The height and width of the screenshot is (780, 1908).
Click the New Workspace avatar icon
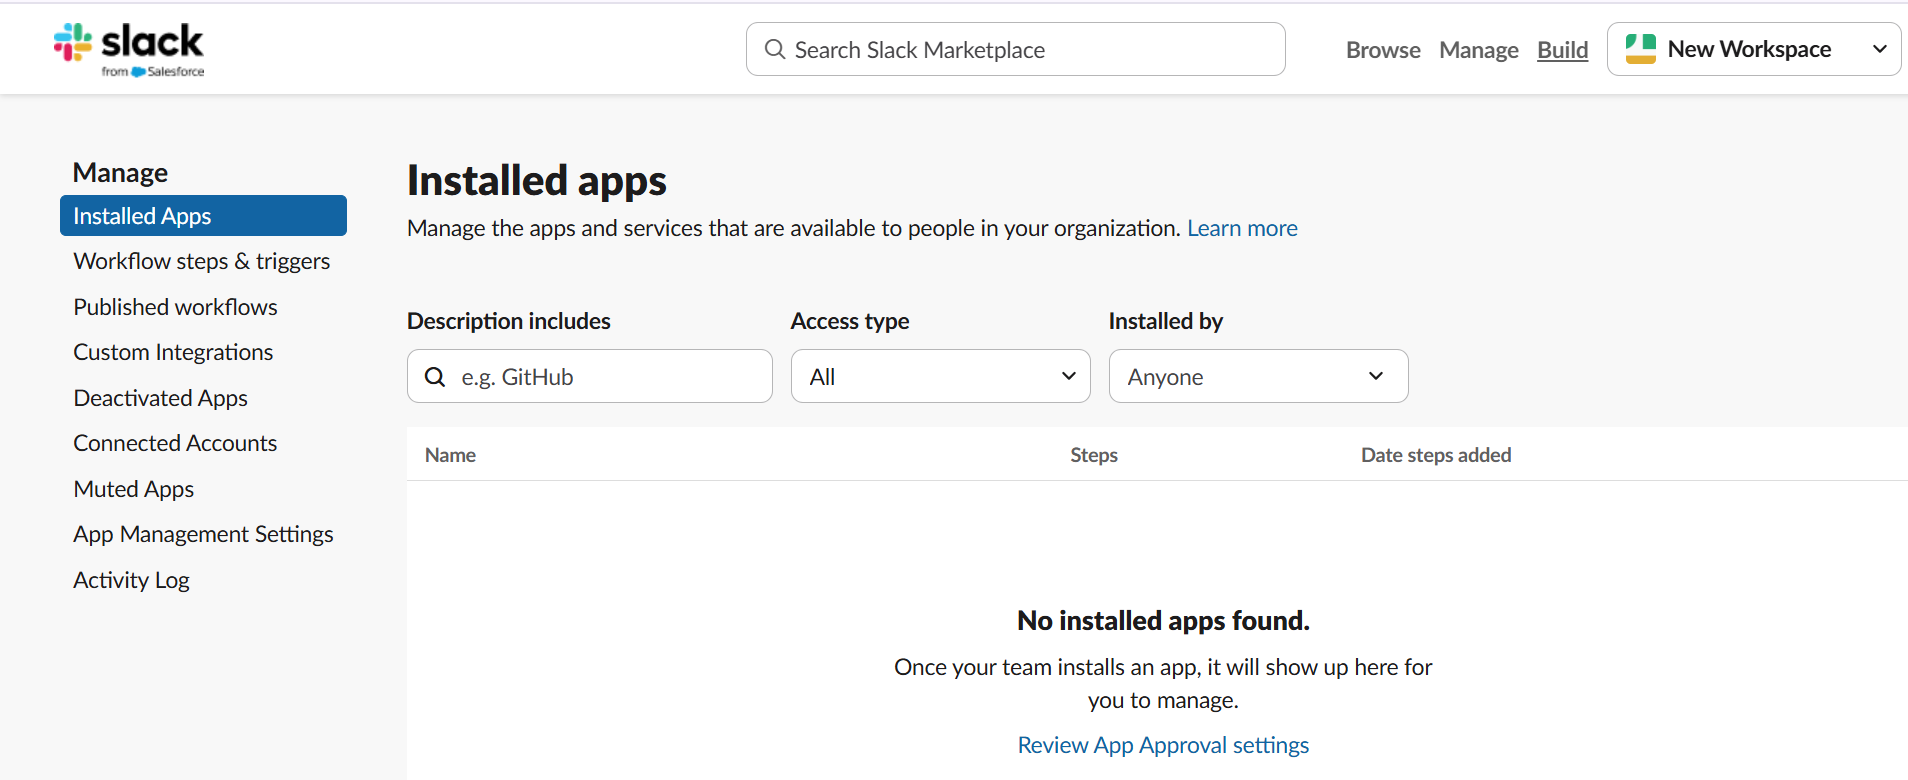[x=1640, y=49]
